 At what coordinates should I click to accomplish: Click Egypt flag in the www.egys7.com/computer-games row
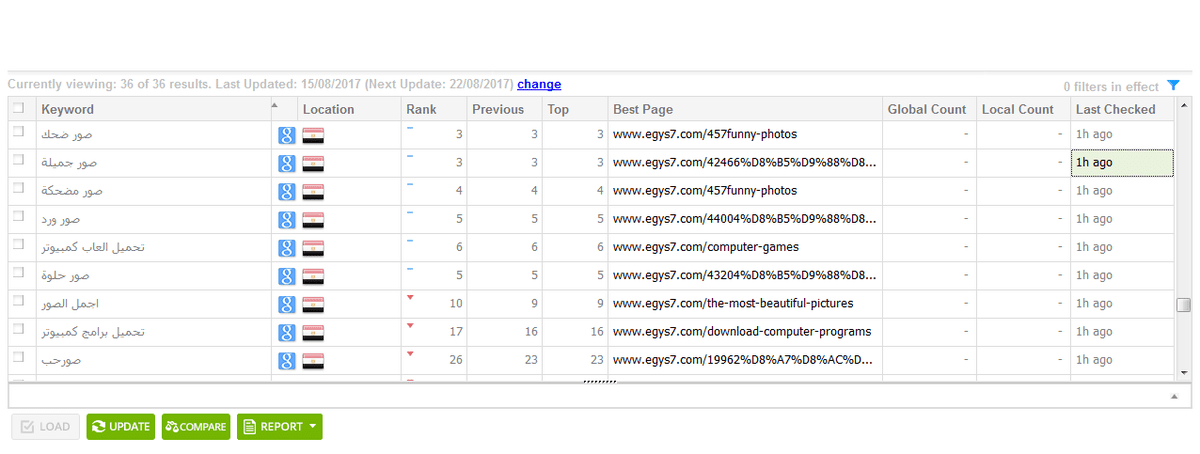click(313, 247)
